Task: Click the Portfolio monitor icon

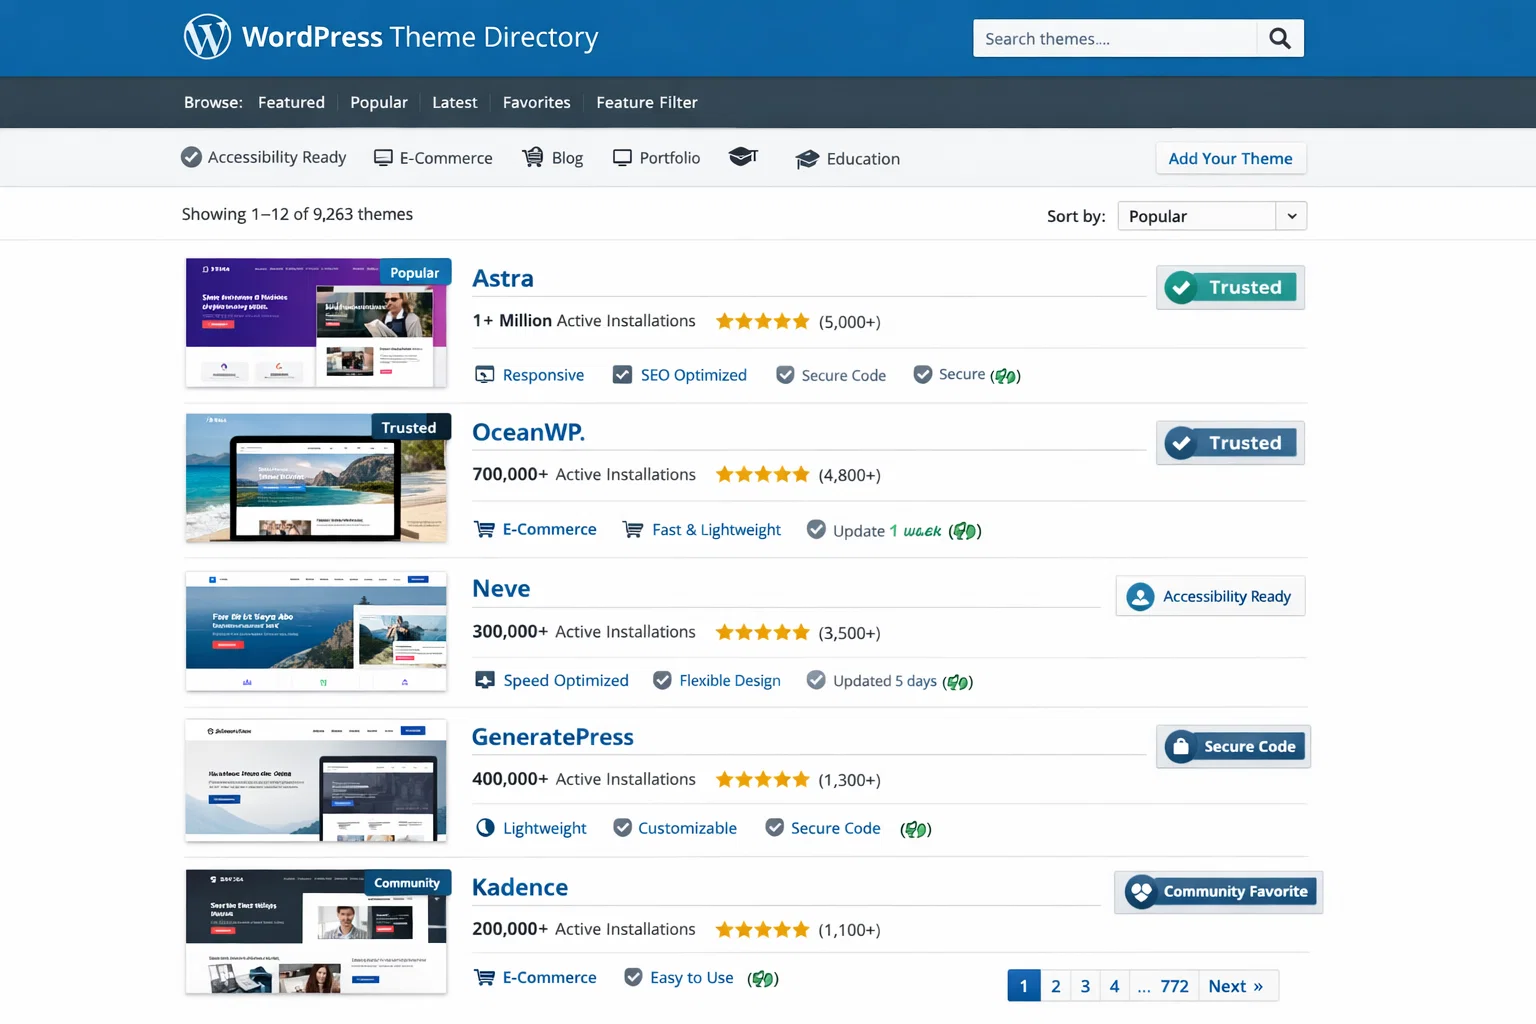Action: (622, 158)
